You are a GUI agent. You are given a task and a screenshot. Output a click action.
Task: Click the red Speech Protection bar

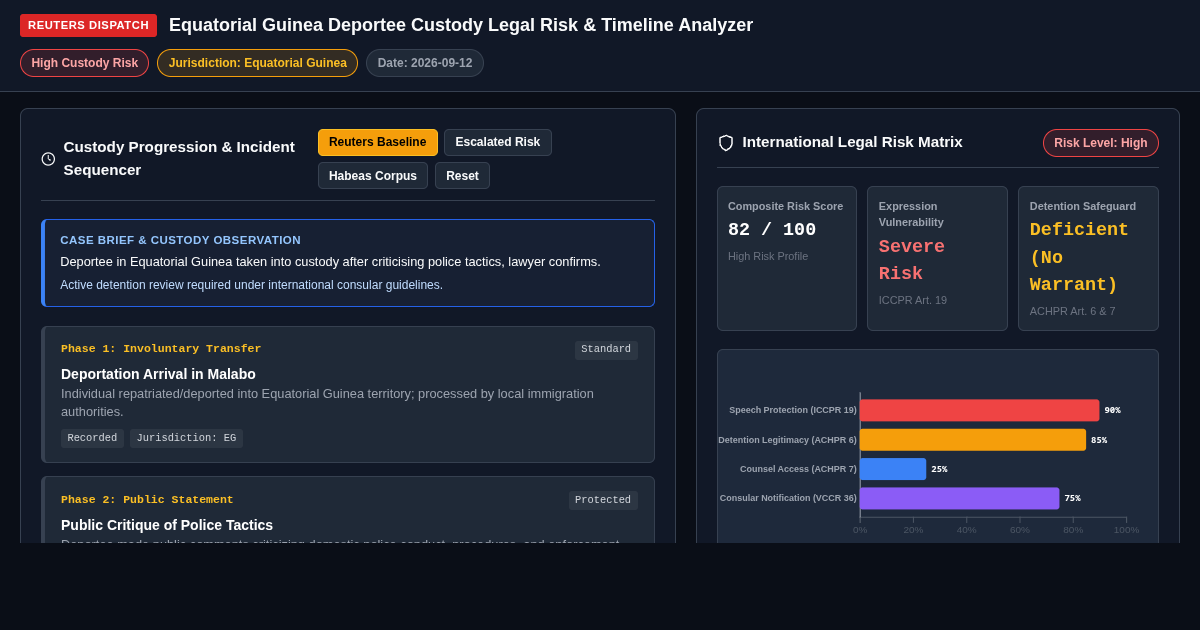pyautogui.click(x=979, y=410)
